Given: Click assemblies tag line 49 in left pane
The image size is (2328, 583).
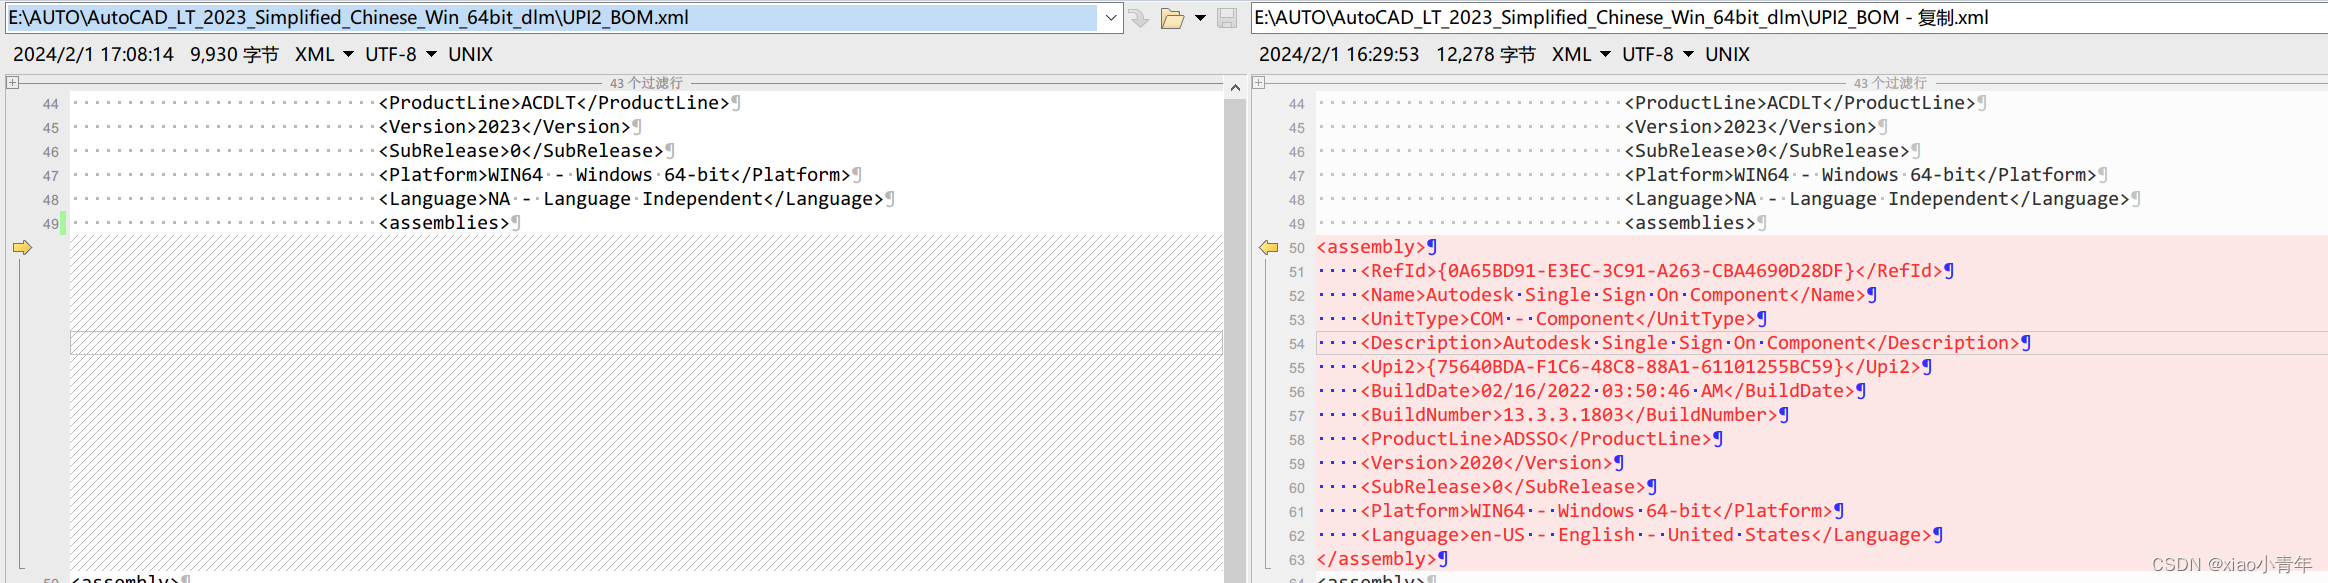Looking at the screenshot, I should 444,223.
